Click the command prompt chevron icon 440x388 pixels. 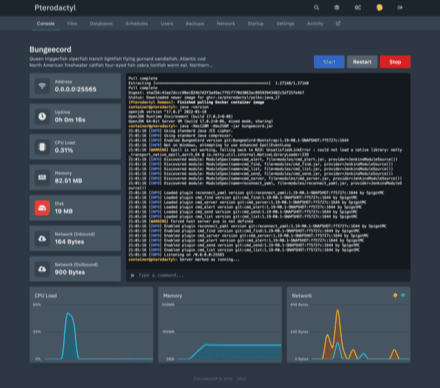[132, 275]
